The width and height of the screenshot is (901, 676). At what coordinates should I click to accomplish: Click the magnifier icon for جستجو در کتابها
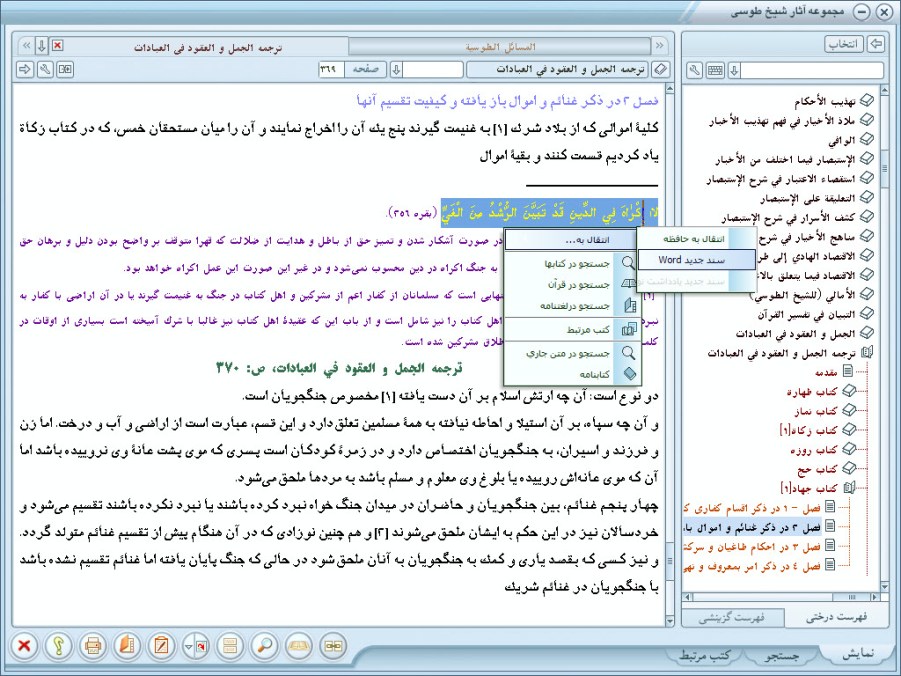pos(629,263)
